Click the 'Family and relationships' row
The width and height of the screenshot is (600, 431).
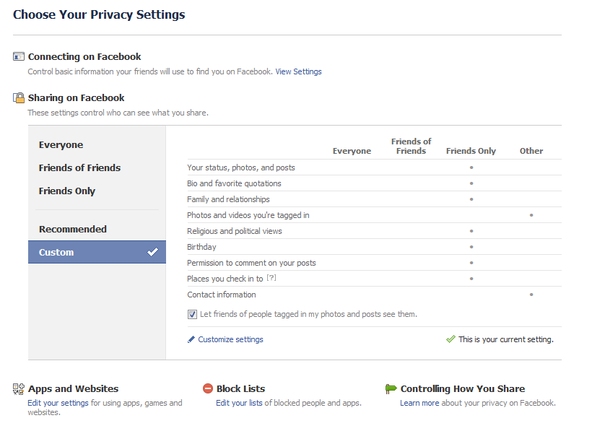tap(374, 199)
